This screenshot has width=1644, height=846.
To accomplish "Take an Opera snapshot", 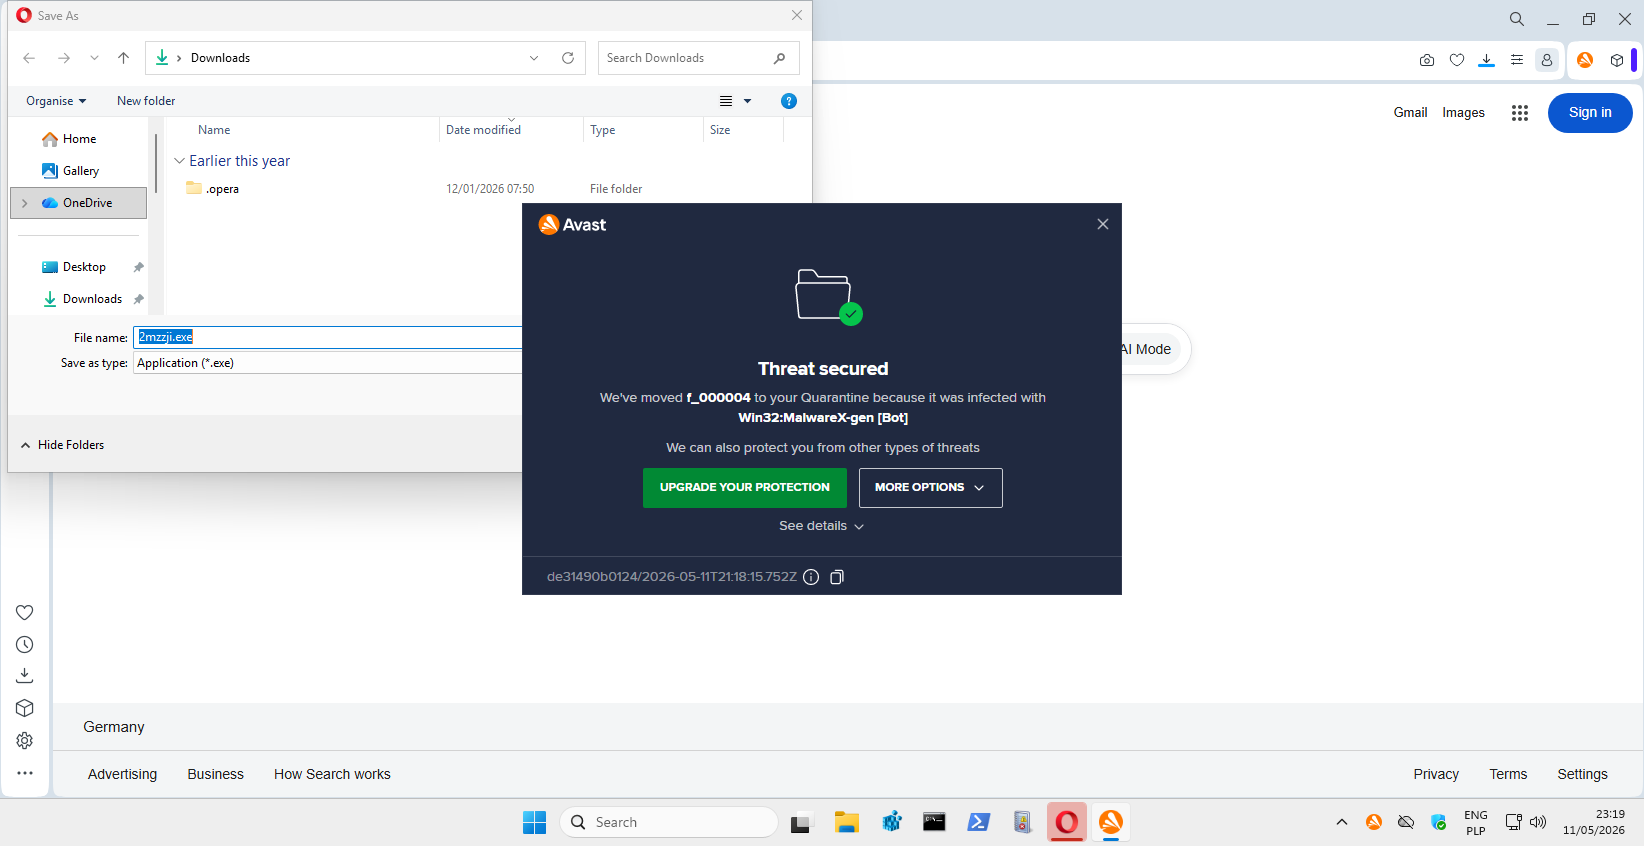I will [x=1427, y=60].
